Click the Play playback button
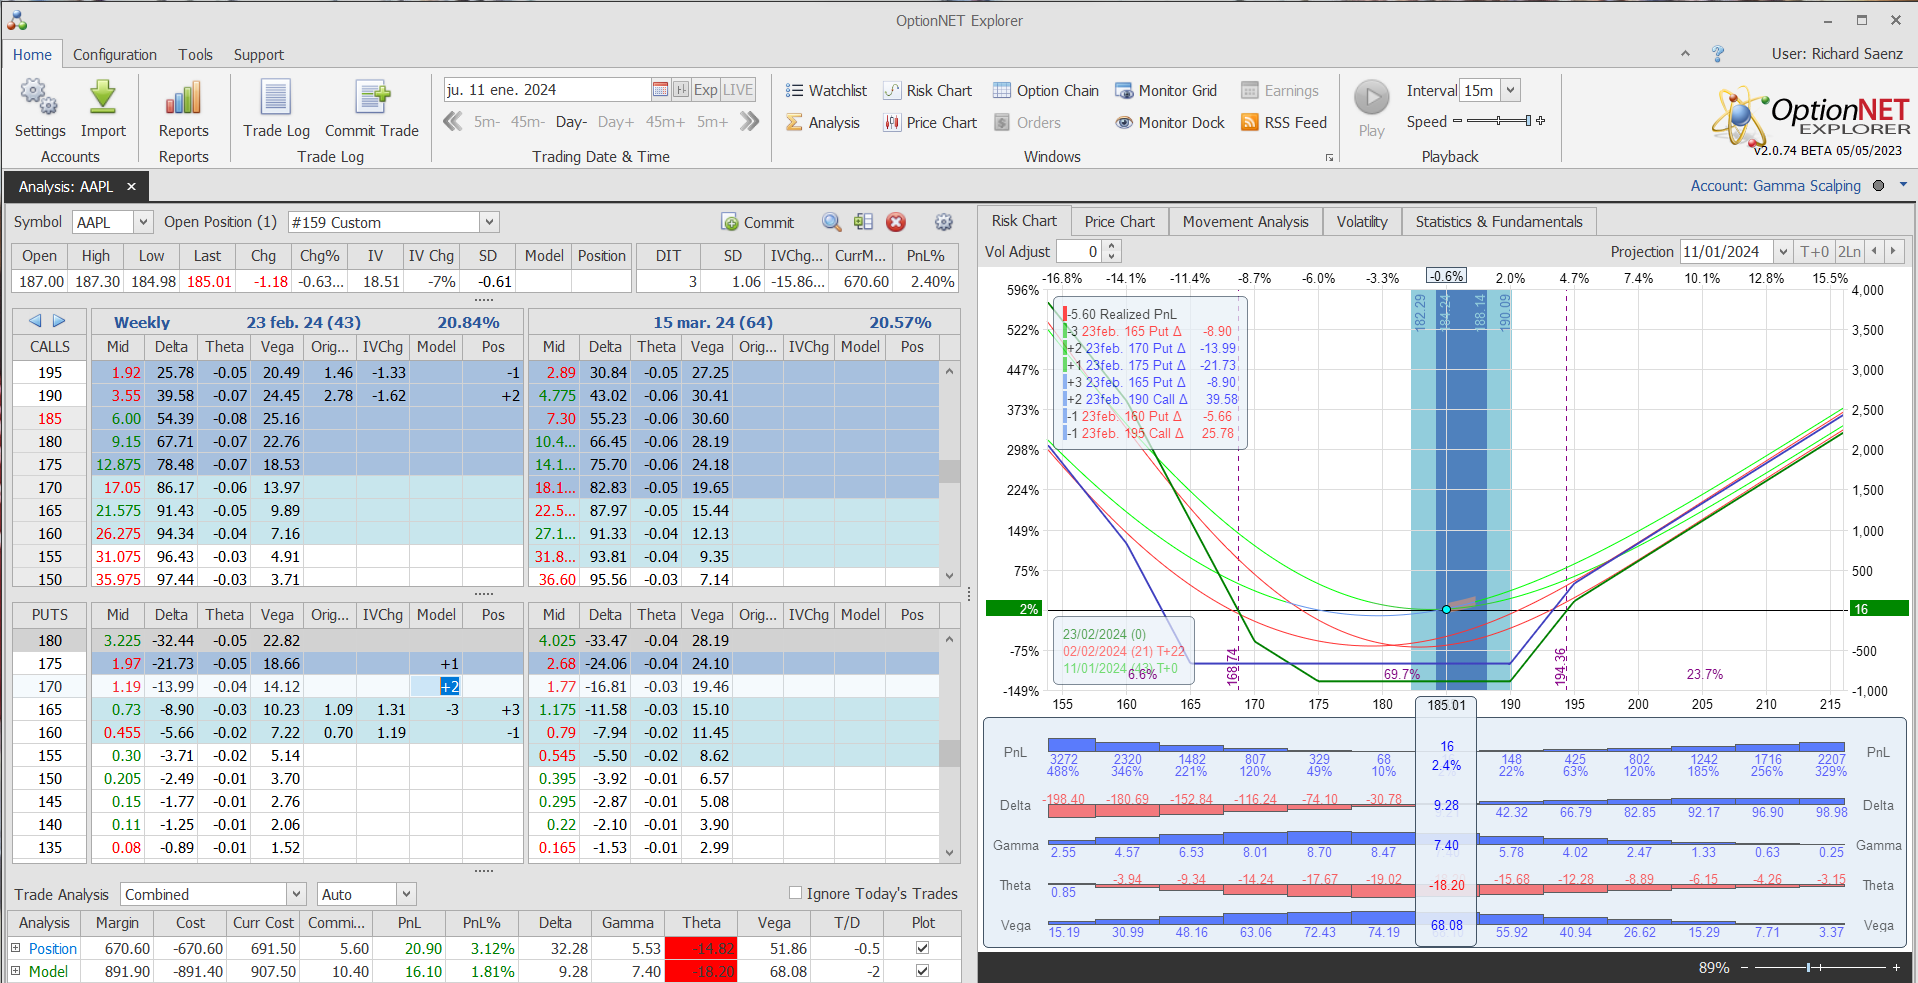 (x=1372, y=98)
